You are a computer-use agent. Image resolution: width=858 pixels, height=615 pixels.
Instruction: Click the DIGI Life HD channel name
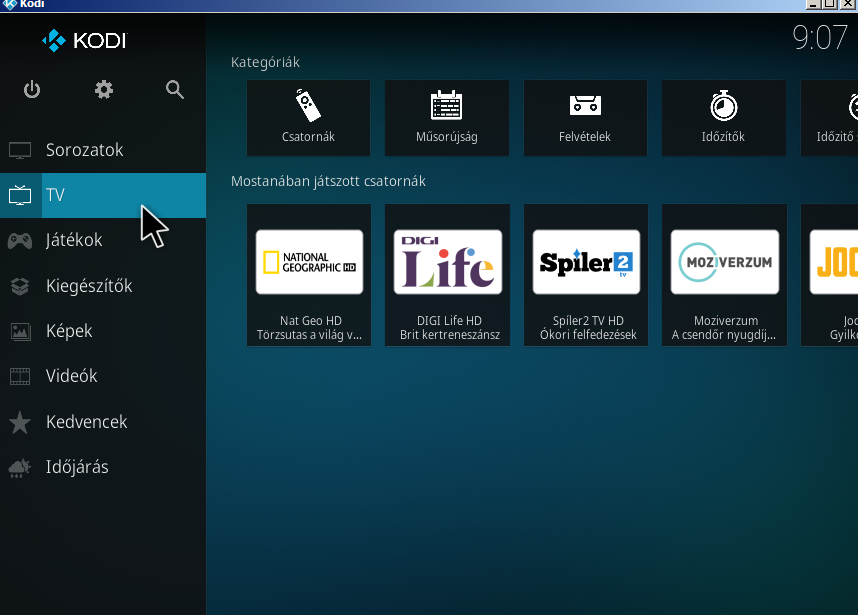(x=449, y=321)
